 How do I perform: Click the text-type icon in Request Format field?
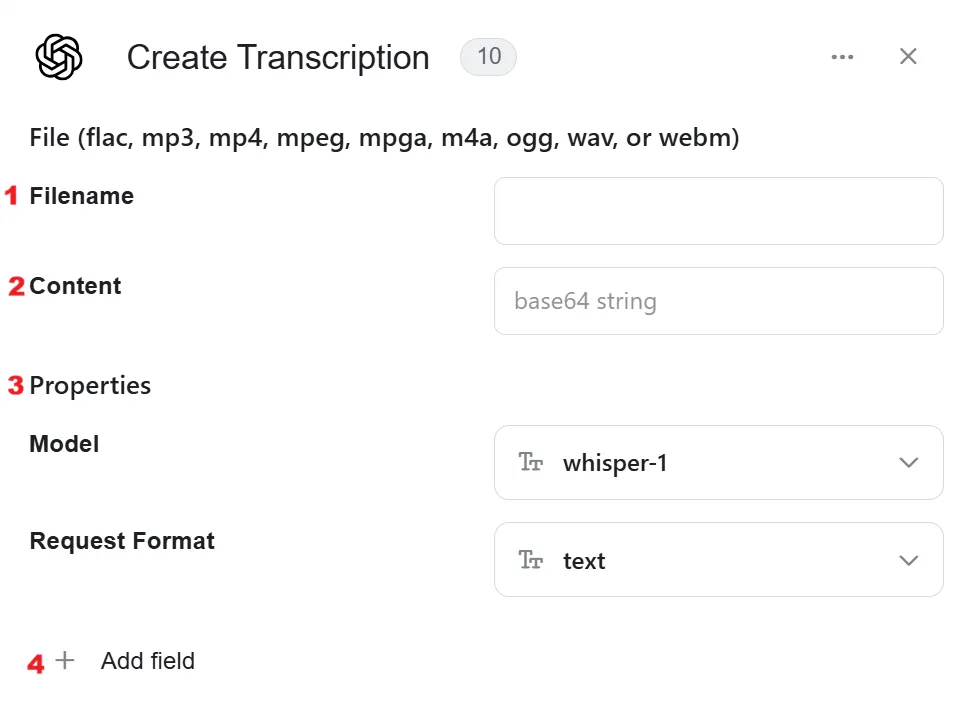click(531, 560)
